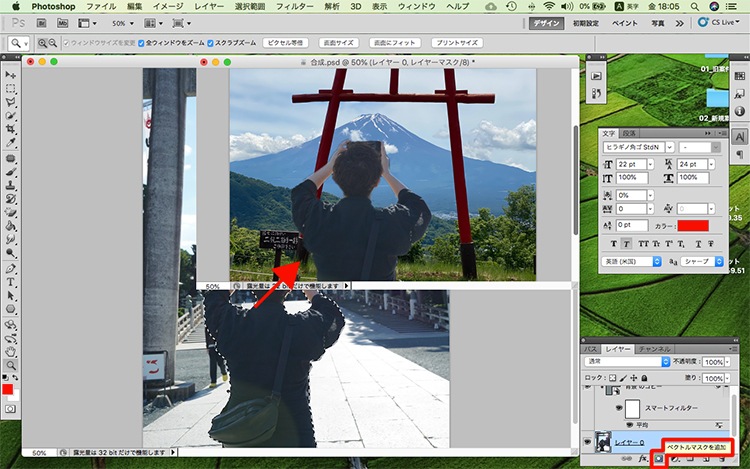Viewport: 750px width, 469px height.
Task: Open the レイヤー menu in menu bar
Action: (209, 7)
